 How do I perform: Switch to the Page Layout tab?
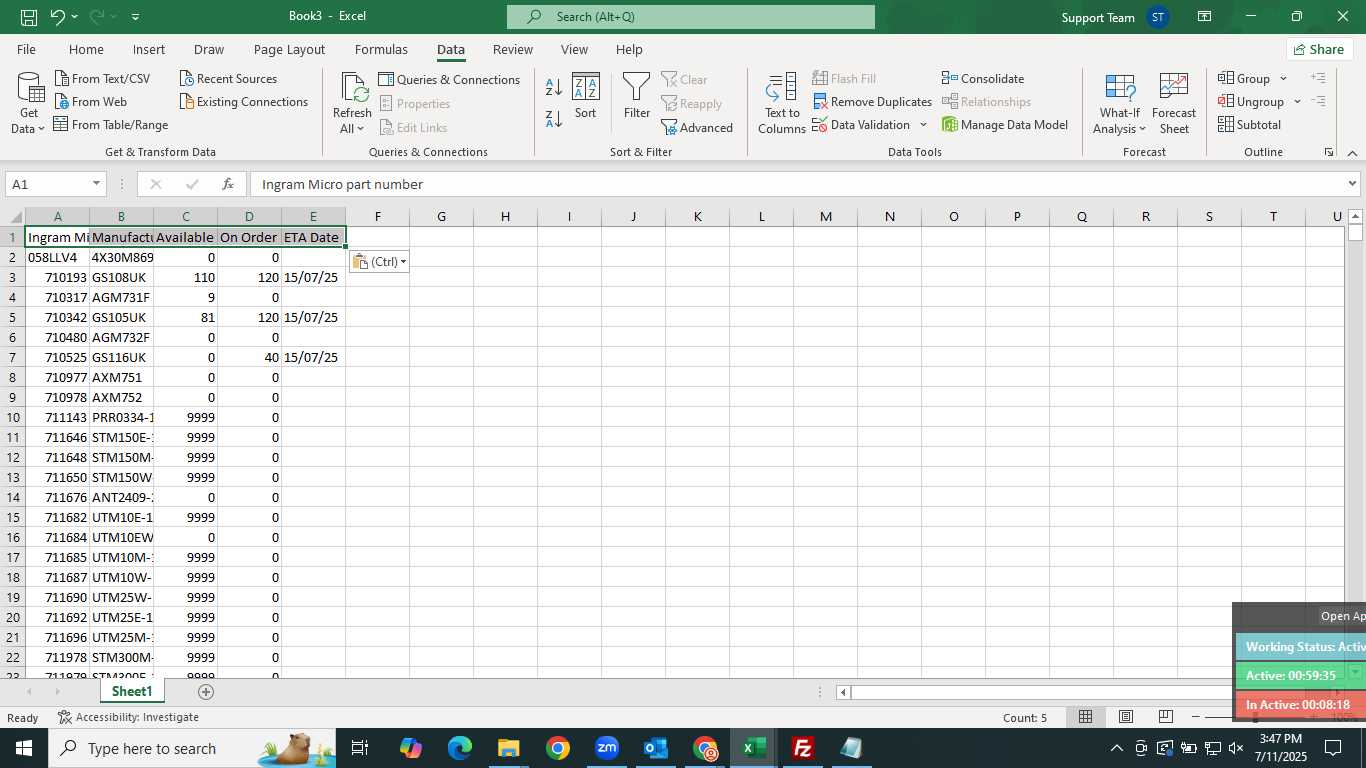[289, 49]
